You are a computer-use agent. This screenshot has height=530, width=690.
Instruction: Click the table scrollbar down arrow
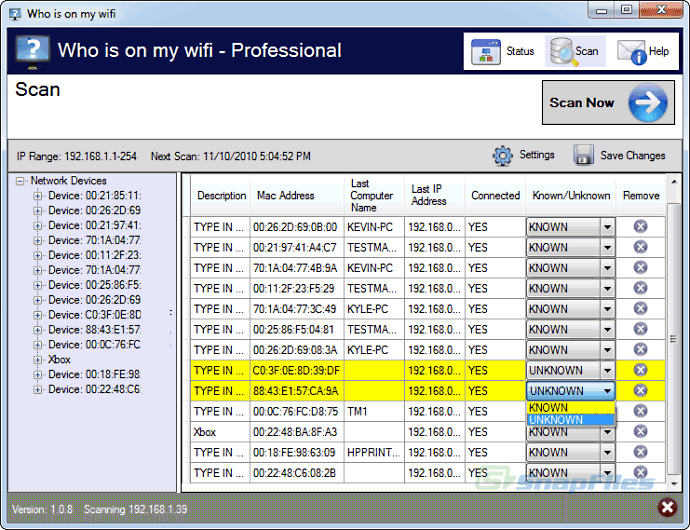(674, 484)
